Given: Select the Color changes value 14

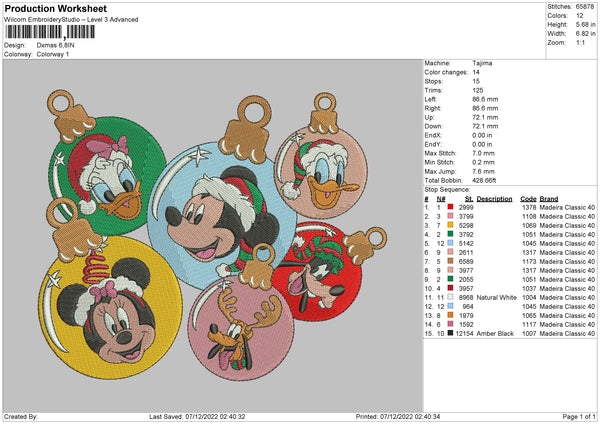Looking at the screenshot, I should click(x=476, y=72).
